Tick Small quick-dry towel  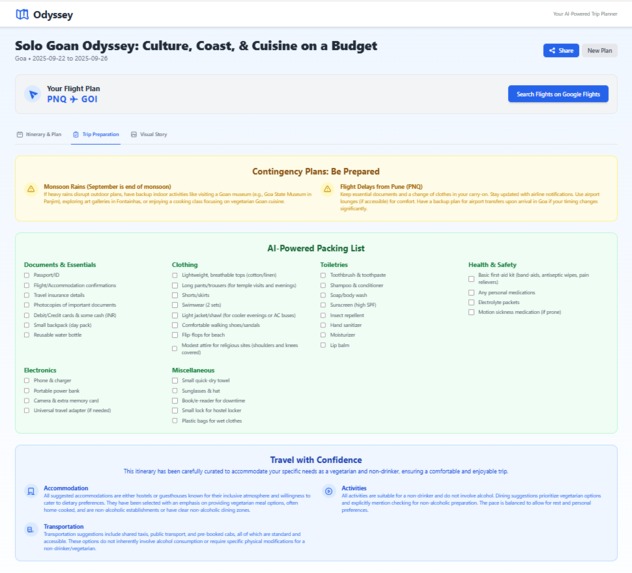coord(175,380)
